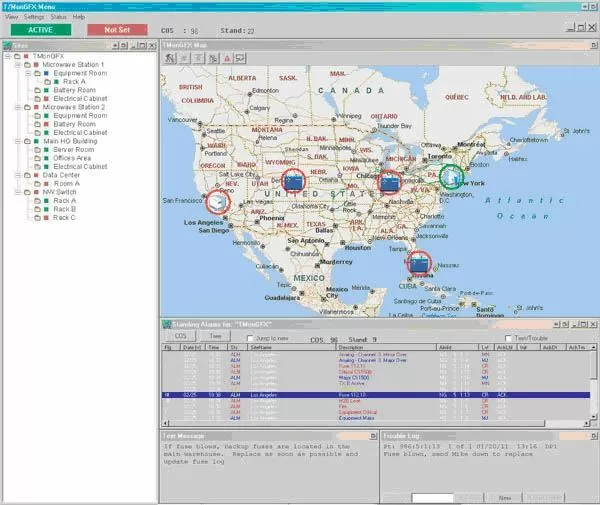Click the message bubble icon in map toolbar
The height and width of the screenshot is (505, 600).
241,60
